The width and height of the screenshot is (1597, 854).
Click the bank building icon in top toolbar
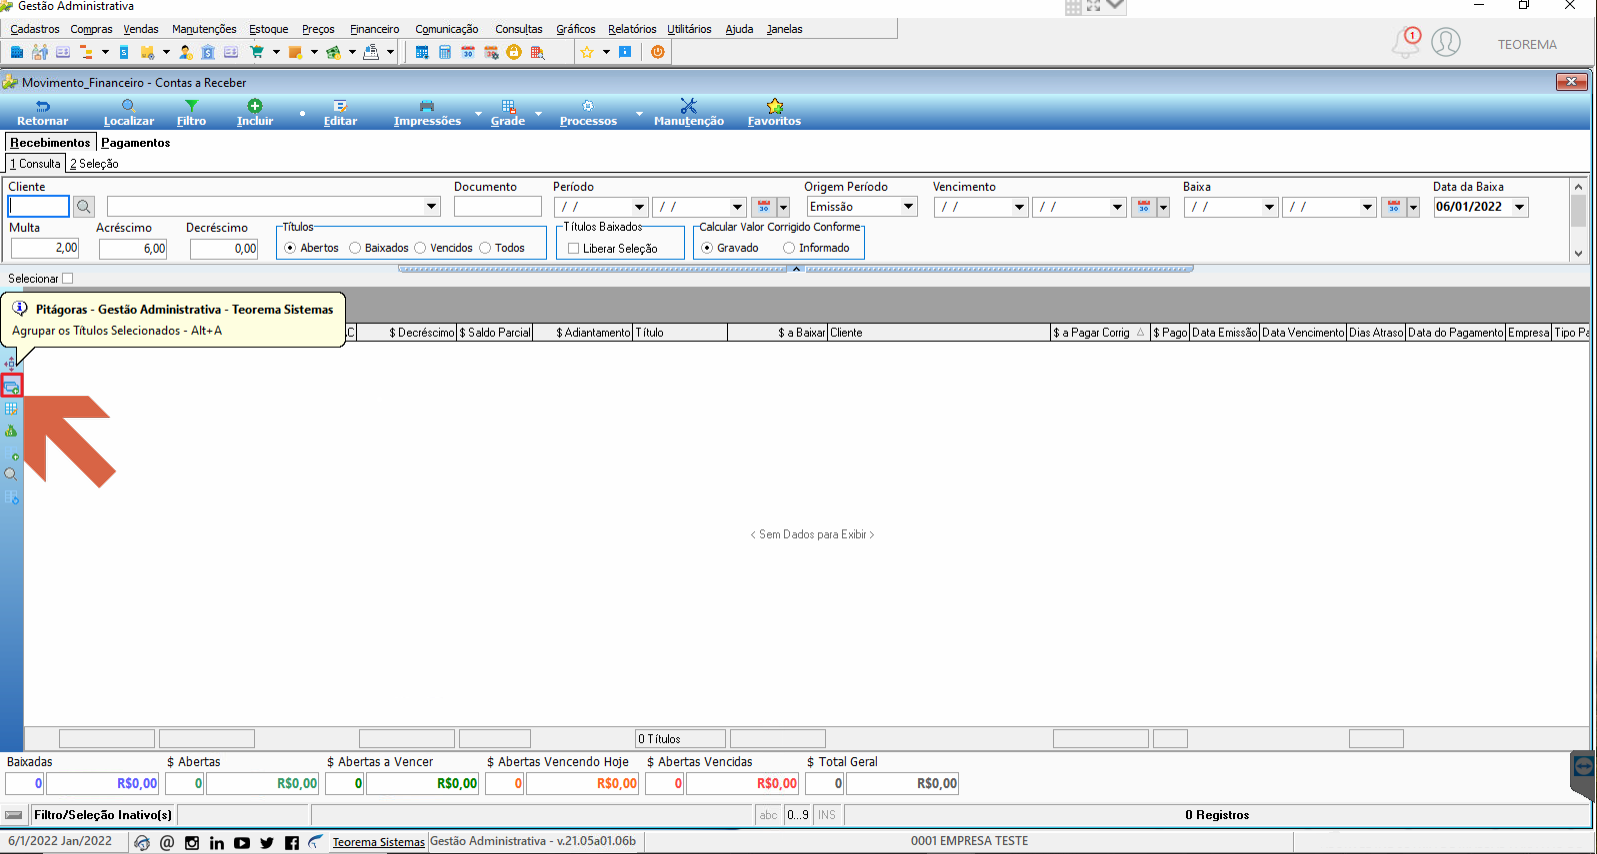click(x=208, y=52)
